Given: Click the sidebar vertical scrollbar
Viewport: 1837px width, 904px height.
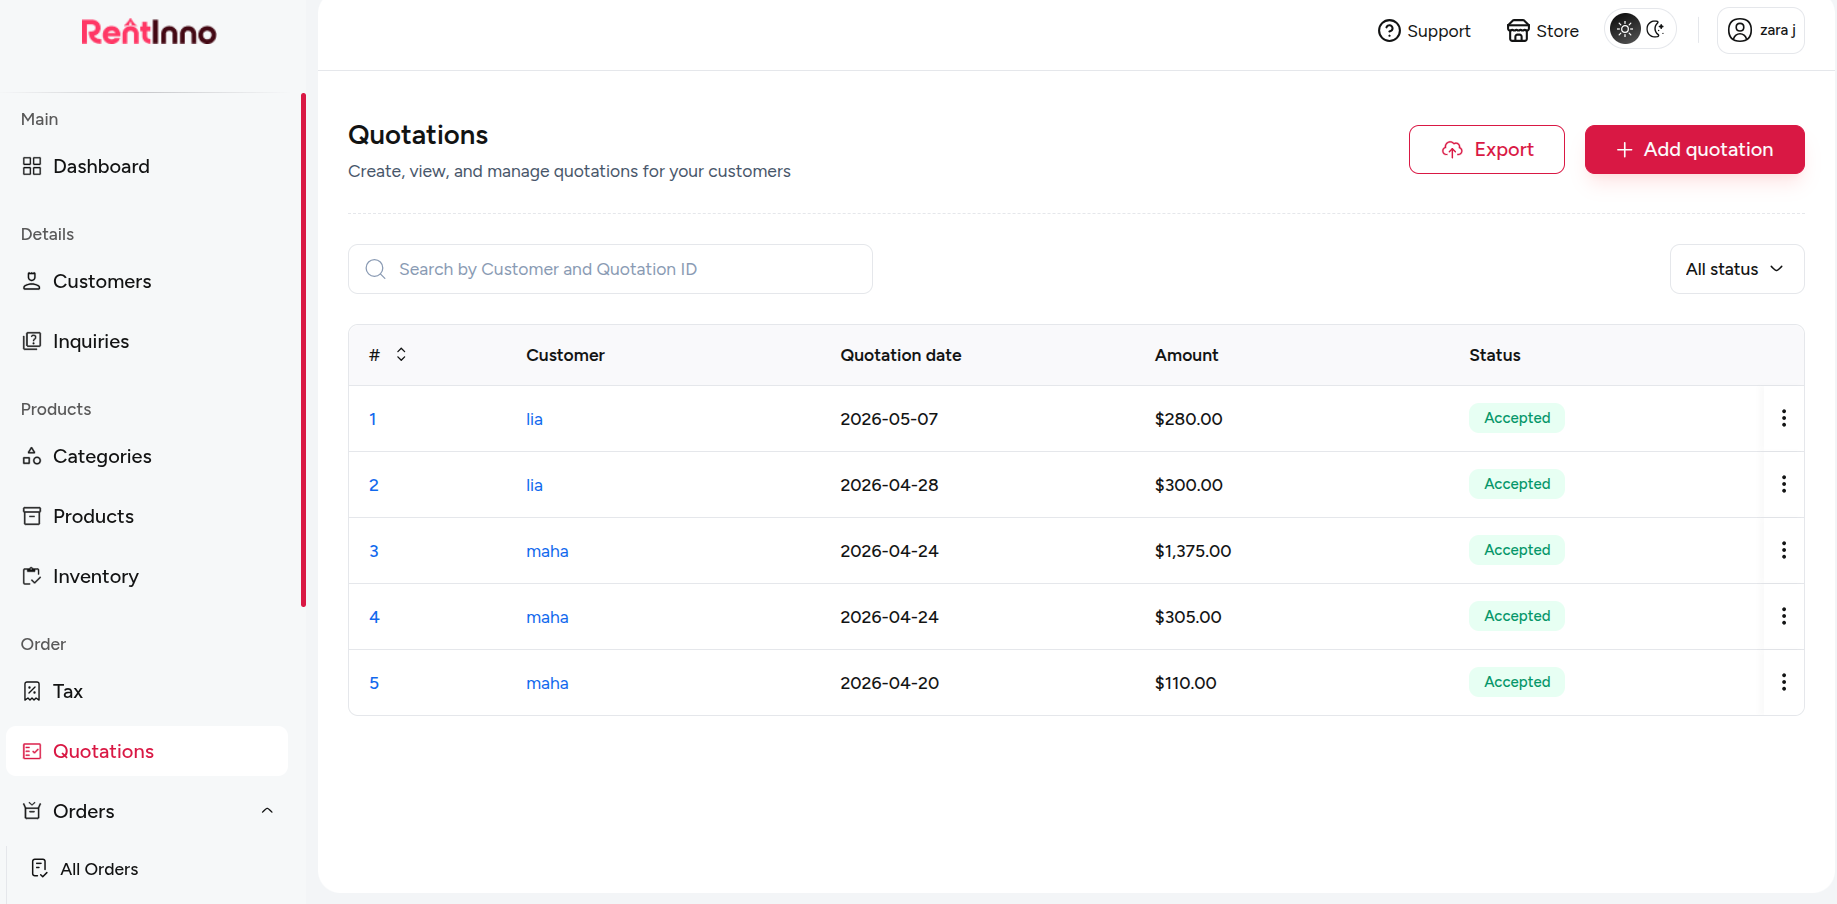Looking at the screenshot, I should point(303,350).
